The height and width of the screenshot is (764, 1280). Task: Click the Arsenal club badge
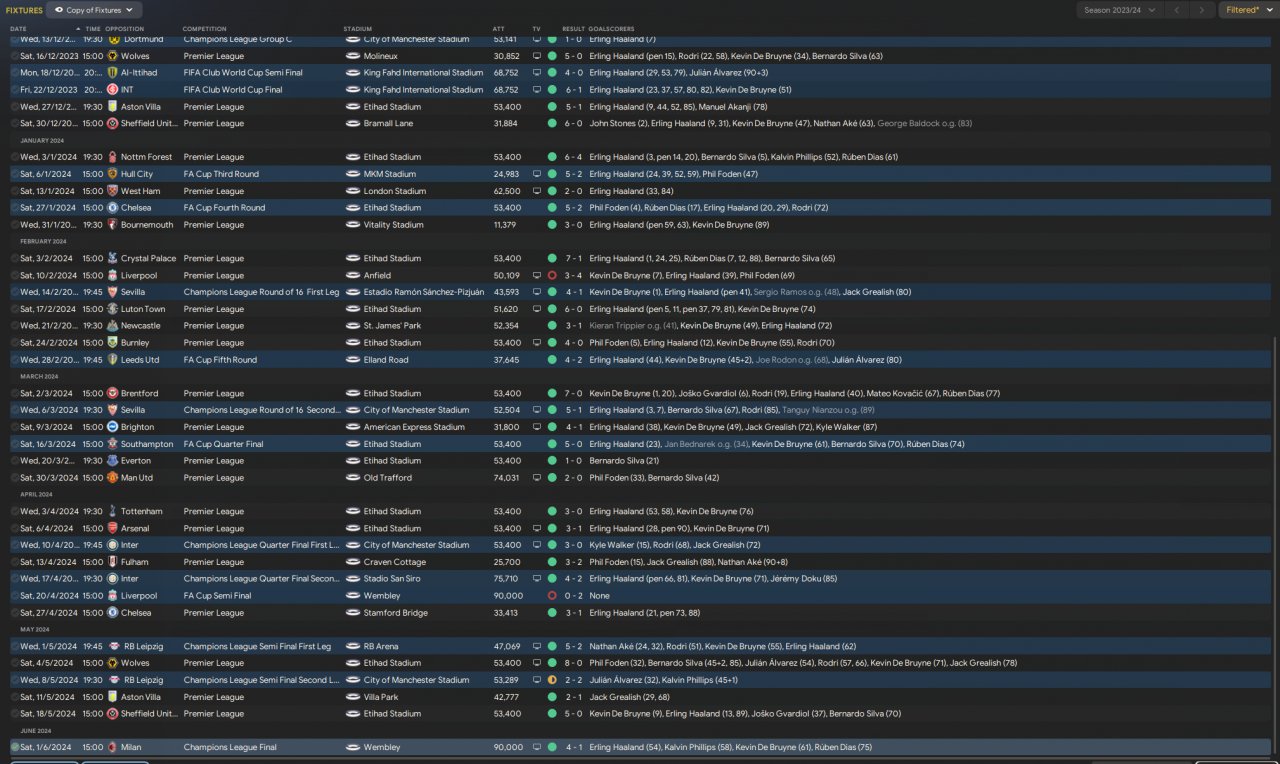113,528
